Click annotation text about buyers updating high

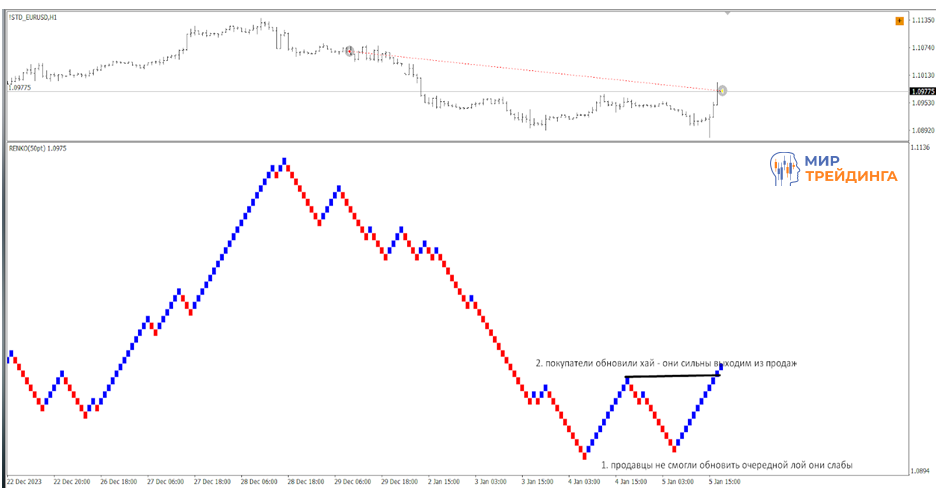666,363
